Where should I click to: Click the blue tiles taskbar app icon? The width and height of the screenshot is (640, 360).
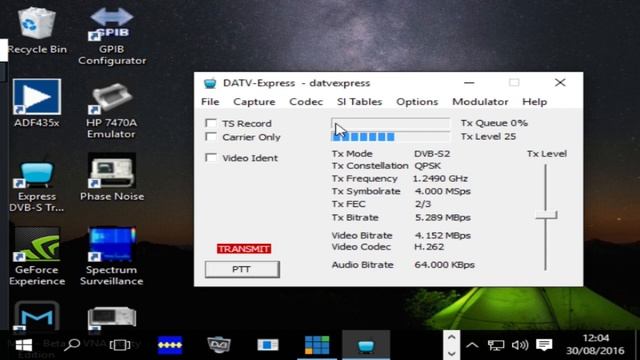click(x=317, y=345)
